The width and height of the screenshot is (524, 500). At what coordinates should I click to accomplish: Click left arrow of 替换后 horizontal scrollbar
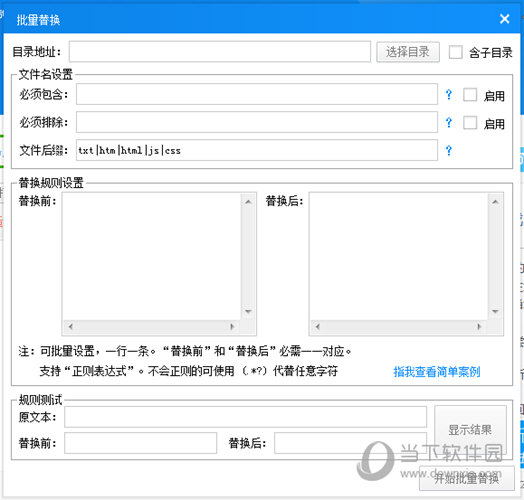[x=317, y=327]
